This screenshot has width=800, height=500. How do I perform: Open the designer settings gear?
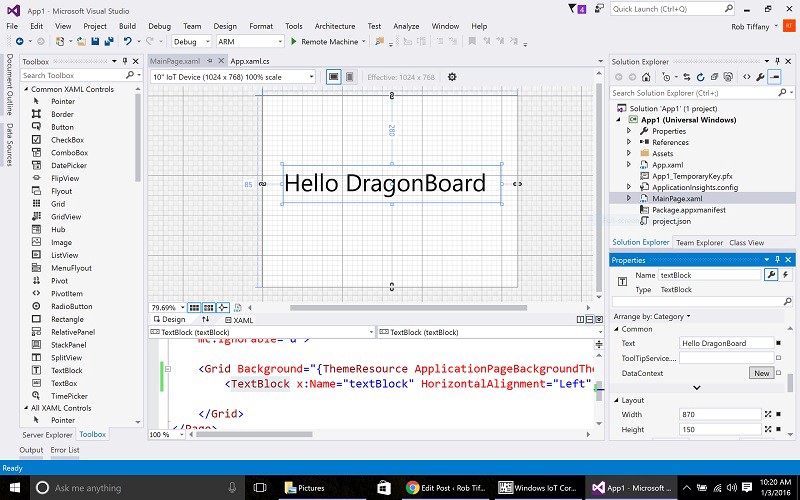(x=452, y=77)
